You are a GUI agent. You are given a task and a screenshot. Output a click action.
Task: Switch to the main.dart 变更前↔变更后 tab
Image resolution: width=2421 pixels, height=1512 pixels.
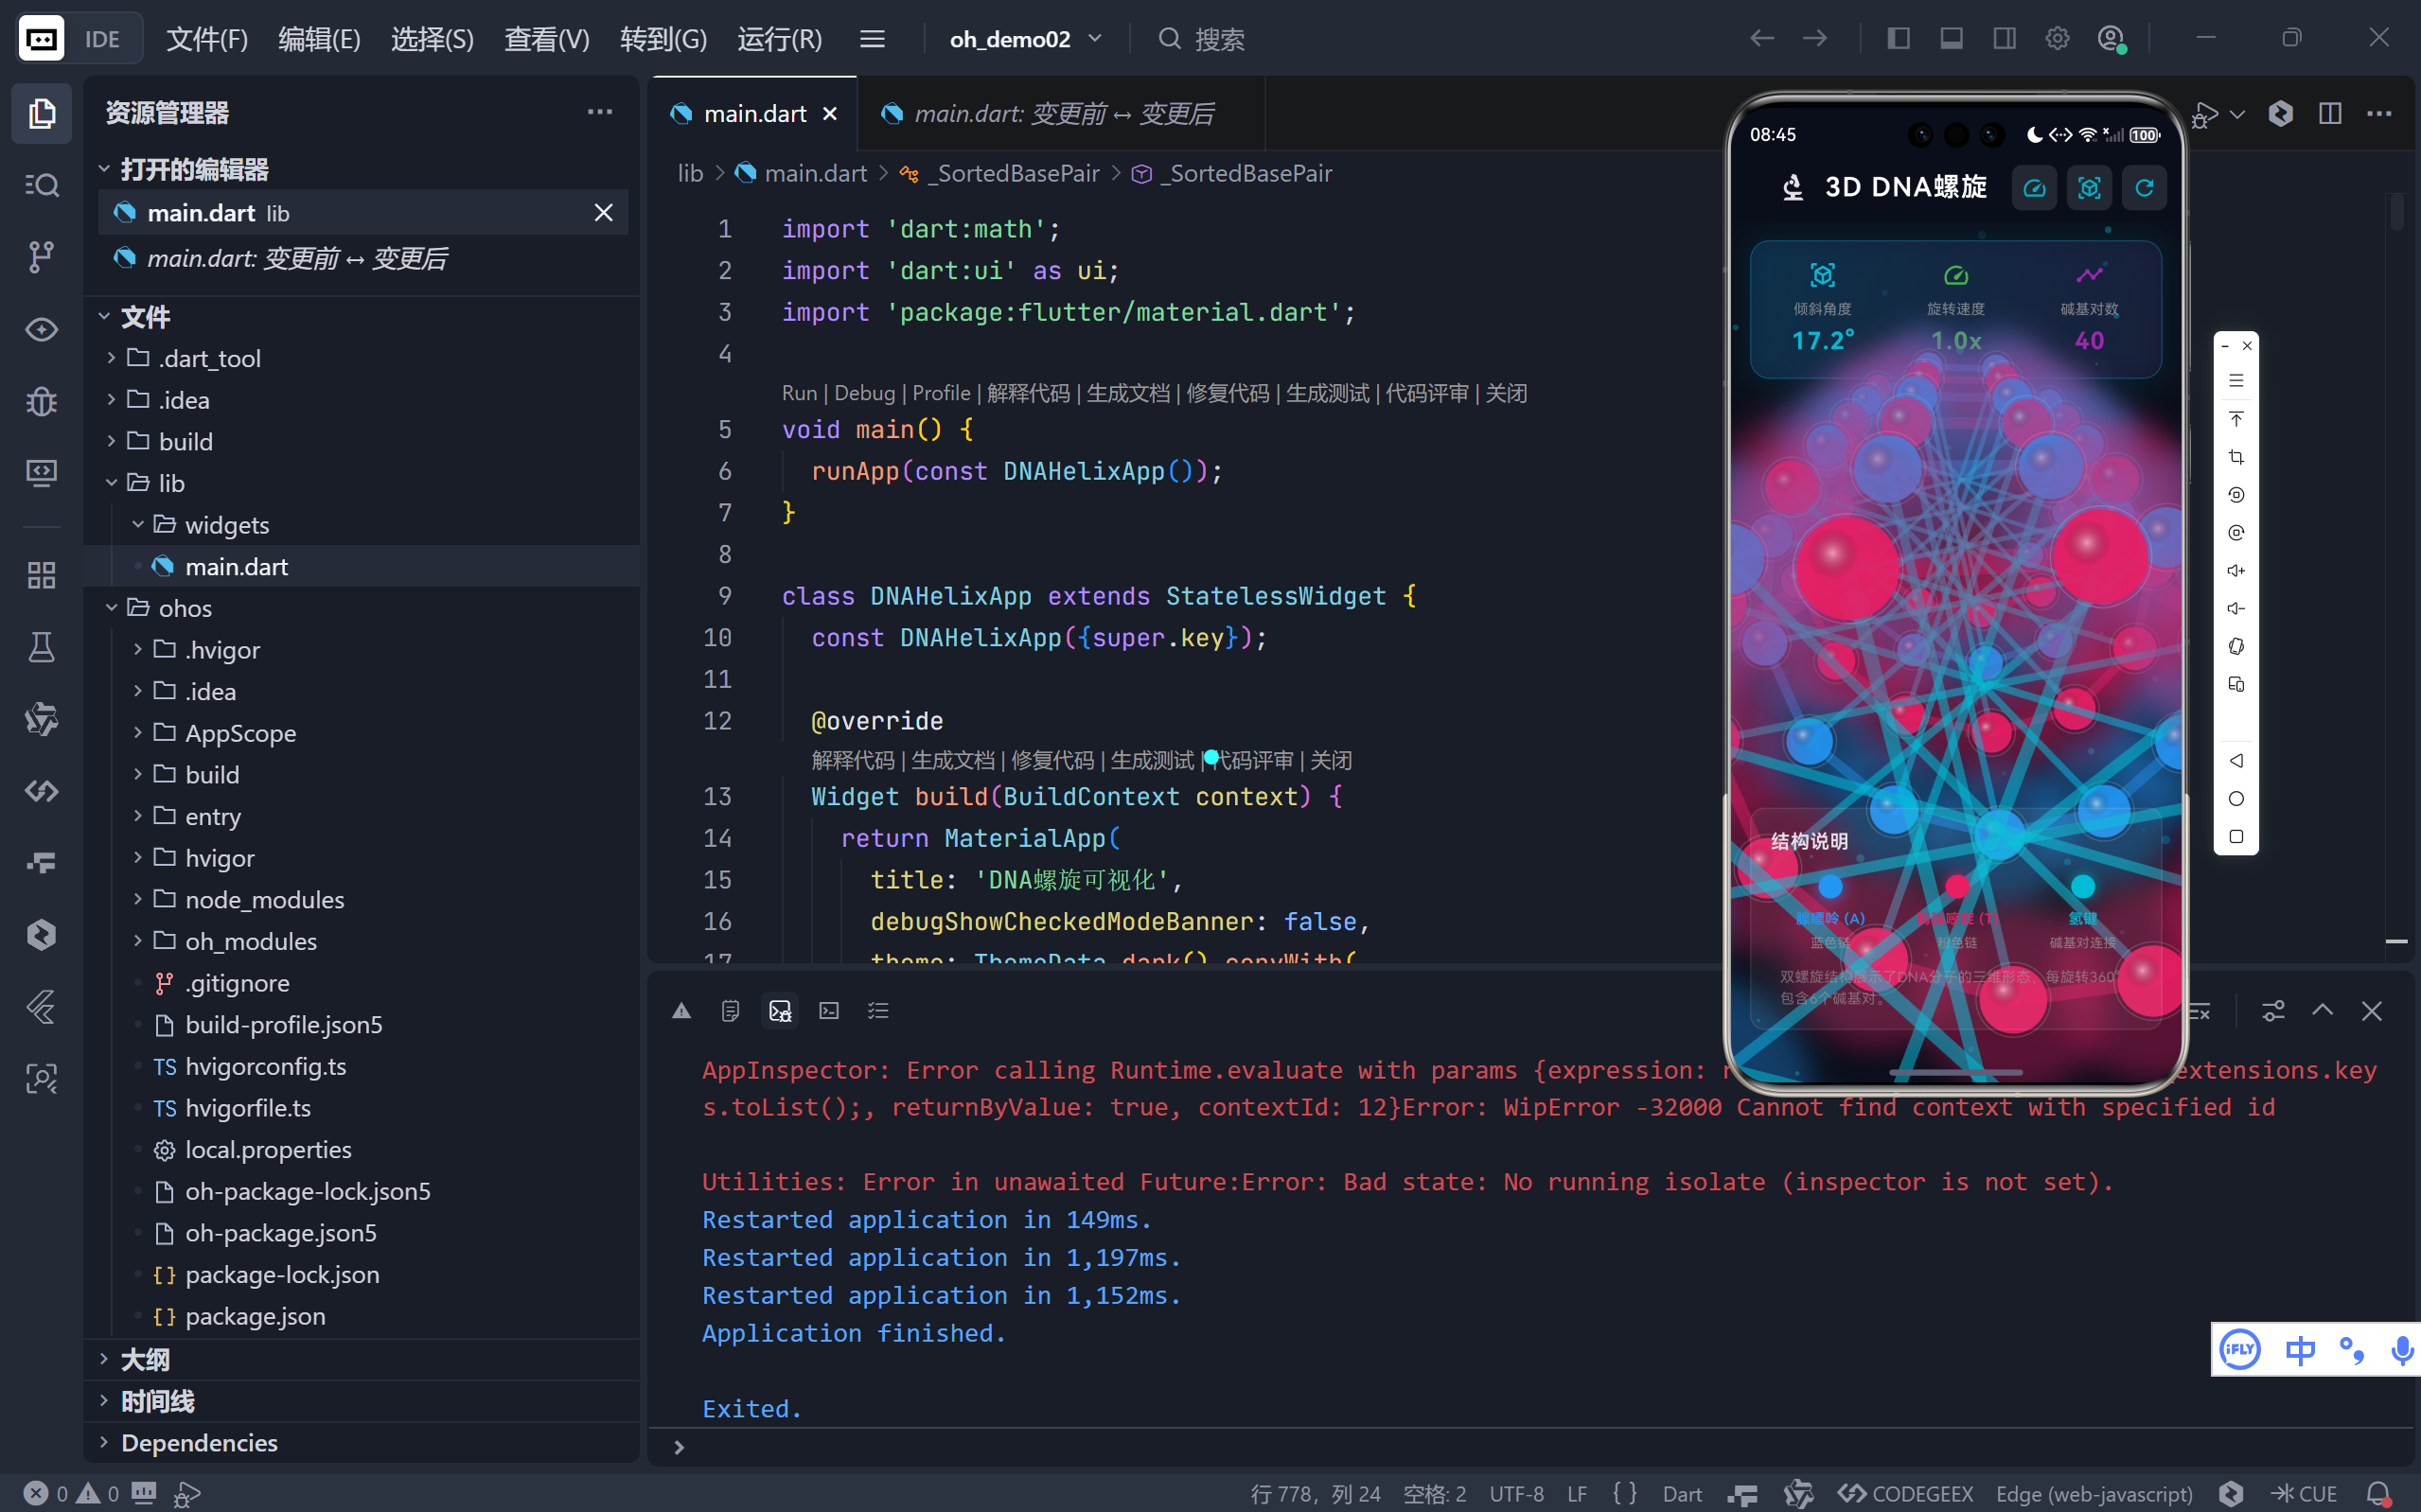1063,114
